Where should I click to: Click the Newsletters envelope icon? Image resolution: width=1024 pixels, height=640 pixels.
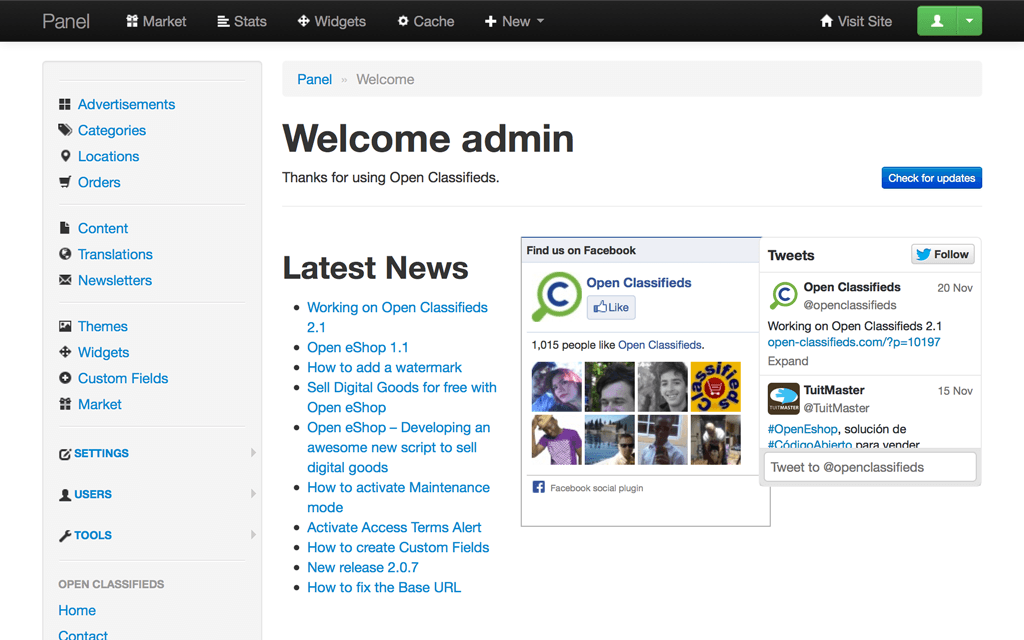pyautogui.click(x=65, y=281)
